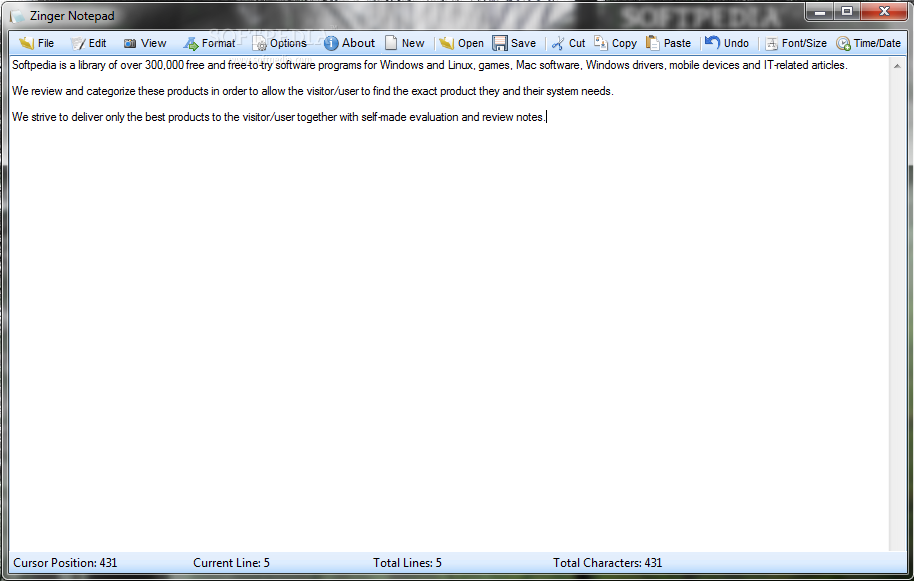Image resolution: width=914 pixels, height=581 pixels.
Task: Click the Edit pencil icon
Action: 78,43
